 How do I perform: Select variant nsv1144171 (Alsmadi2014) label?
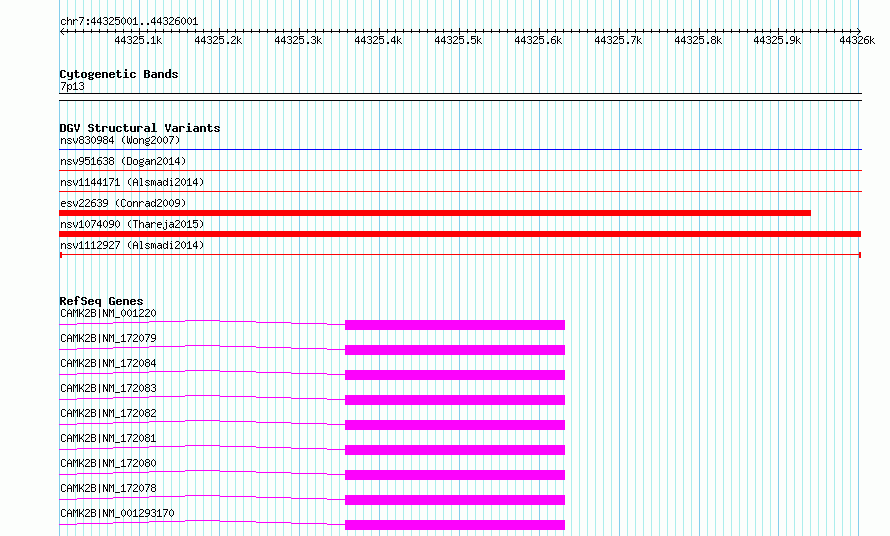pos(132,182)
